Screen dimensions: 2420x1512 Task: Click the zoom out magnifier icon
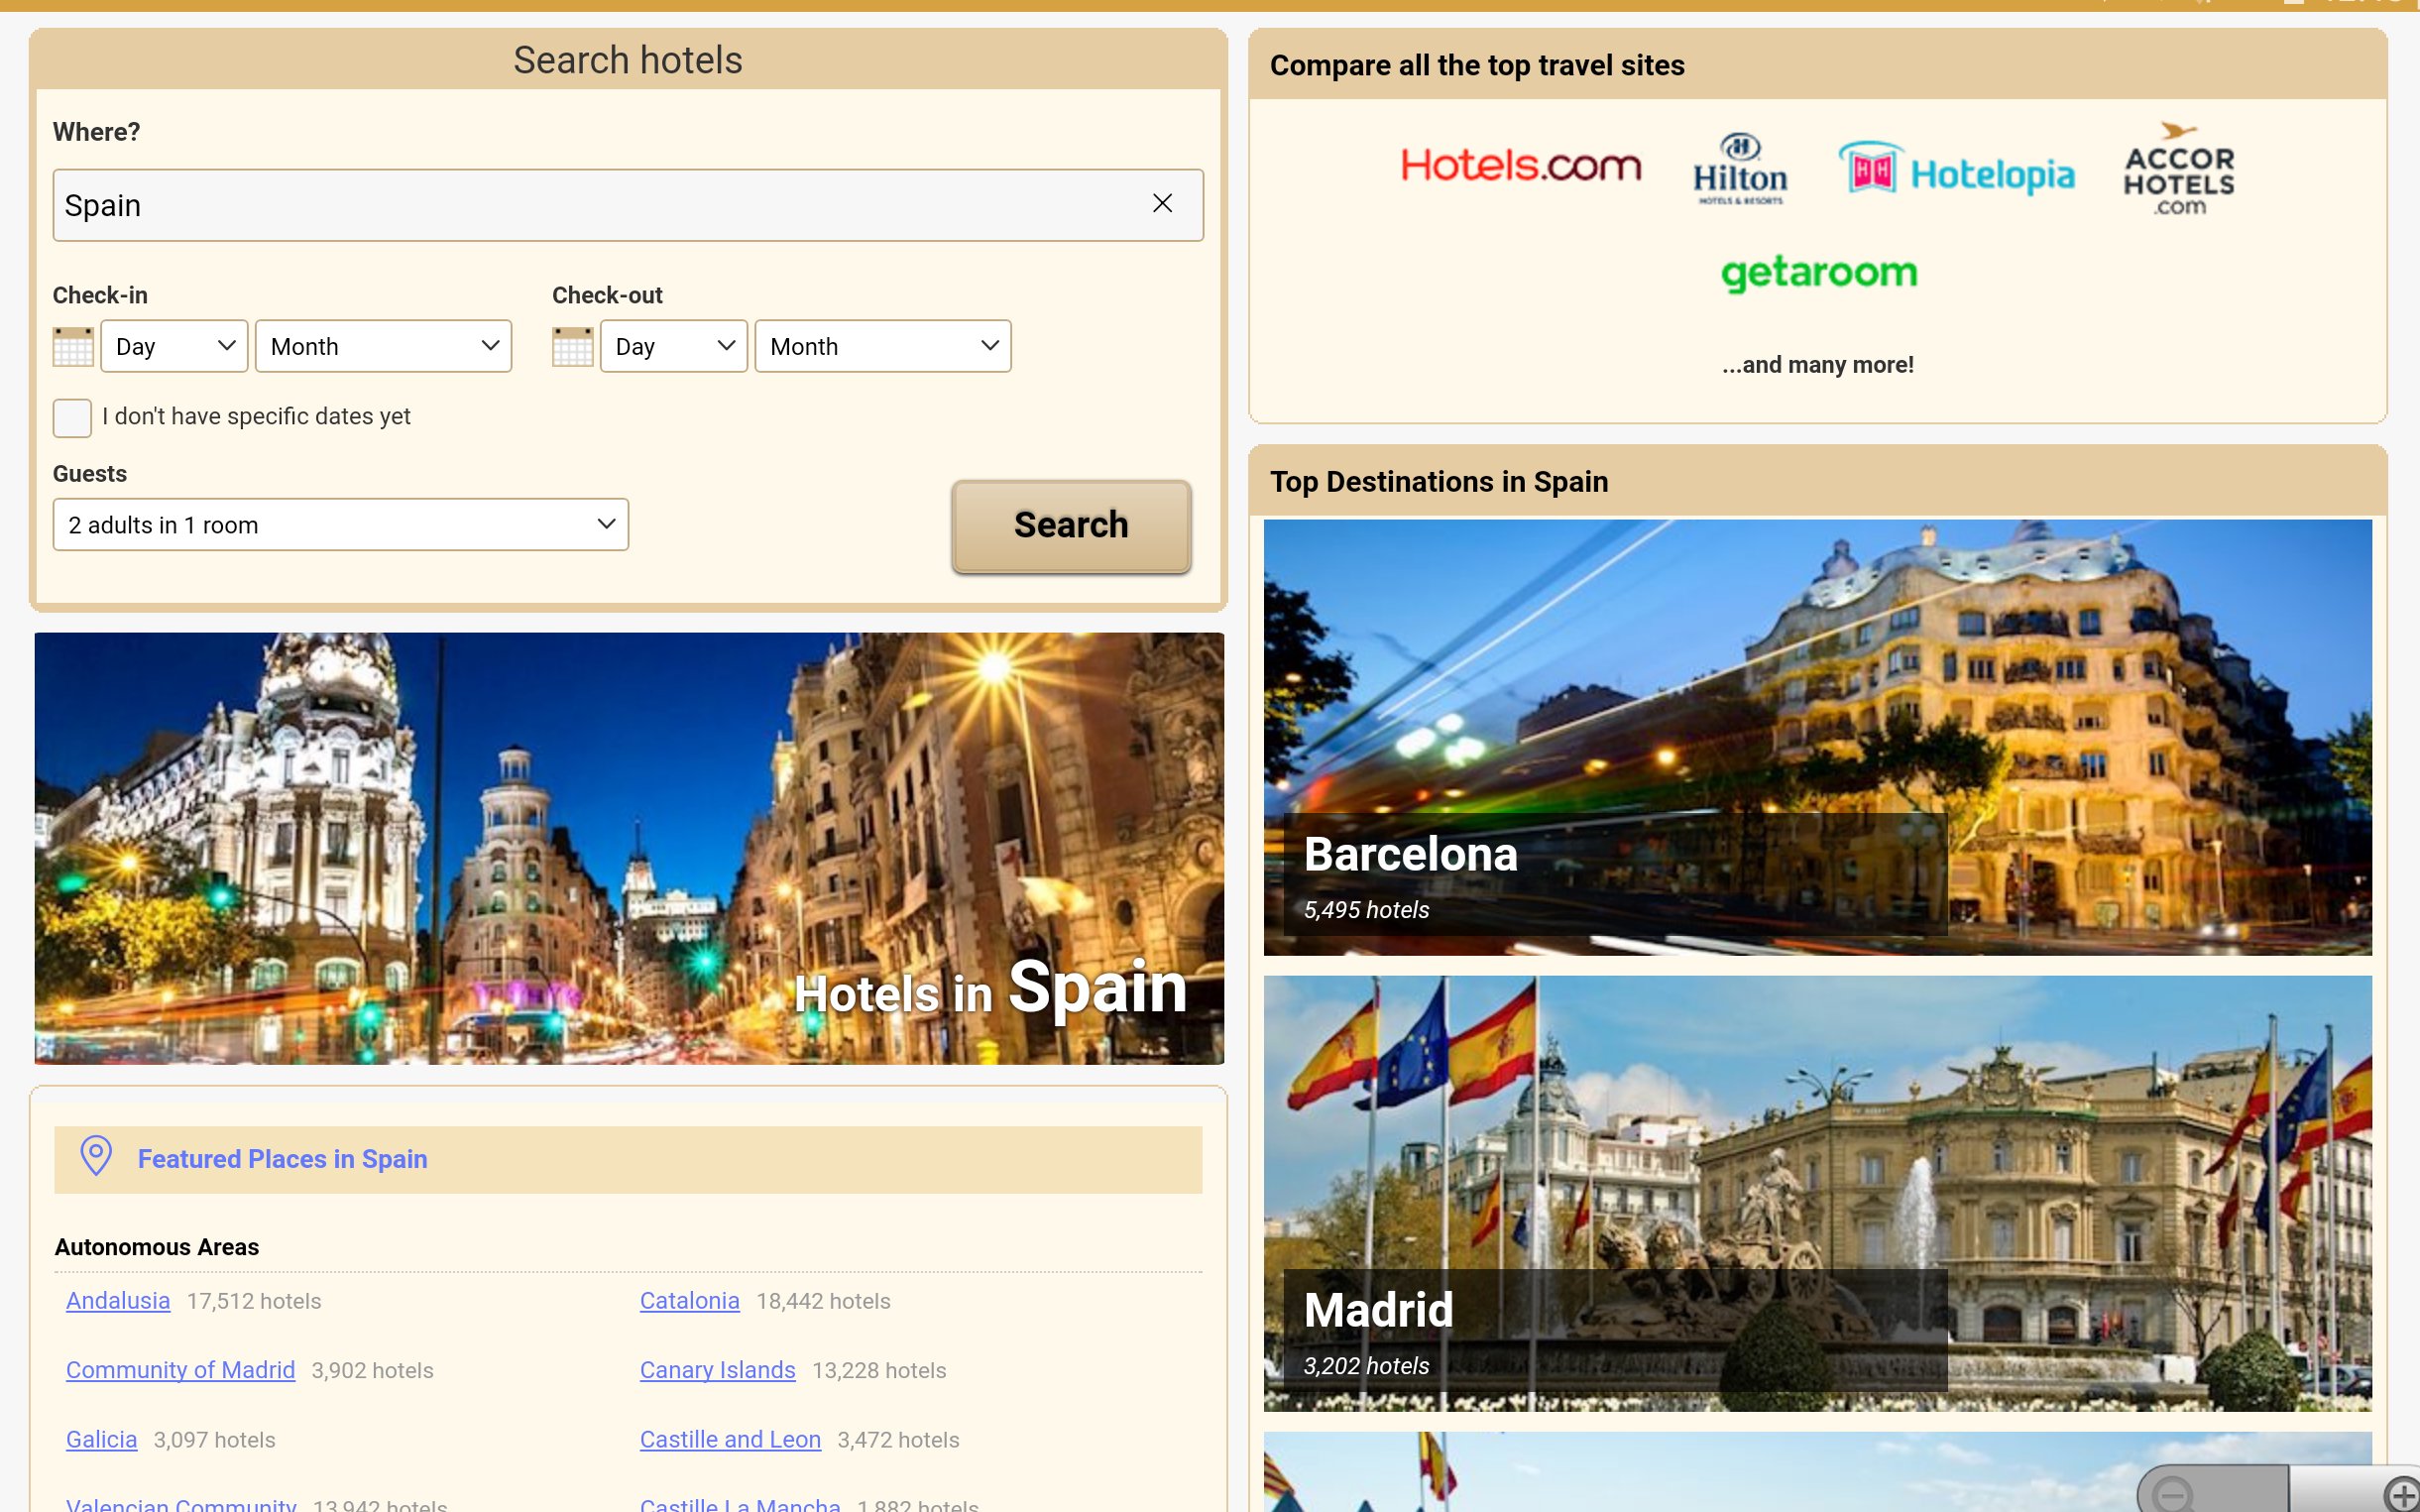[2172, 1495]
